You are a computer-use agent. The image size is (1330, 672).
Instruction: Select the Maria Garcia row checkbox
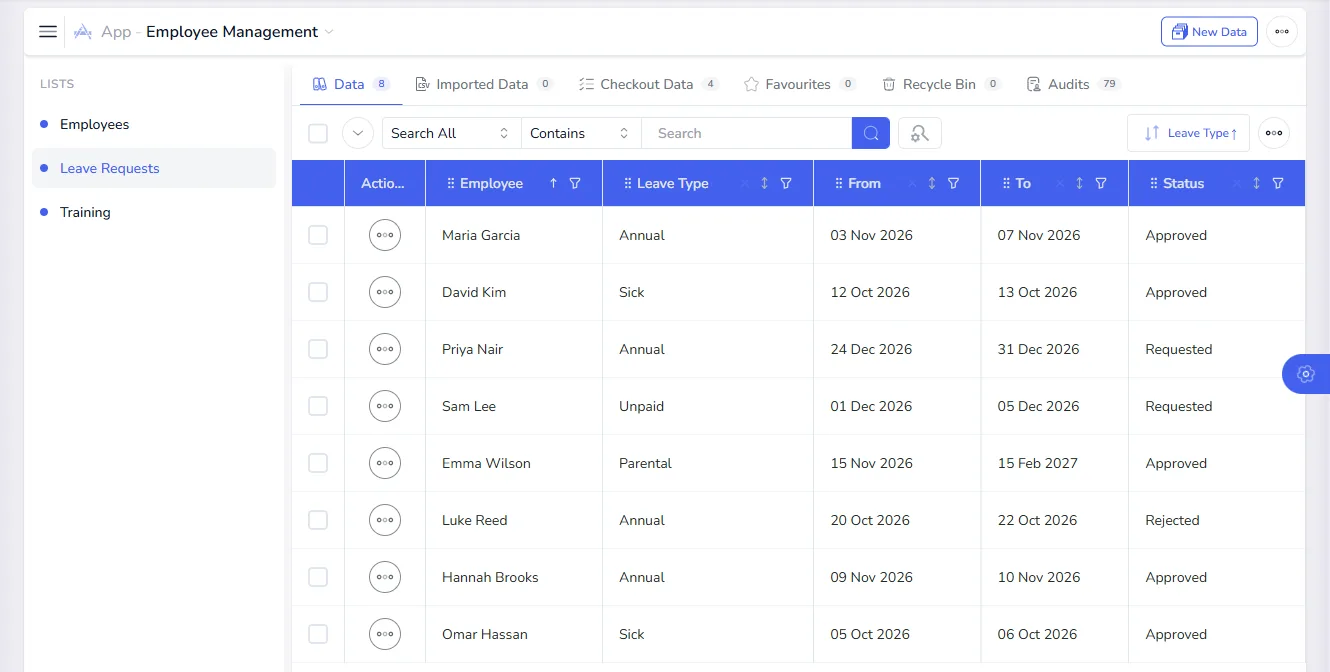318,235
